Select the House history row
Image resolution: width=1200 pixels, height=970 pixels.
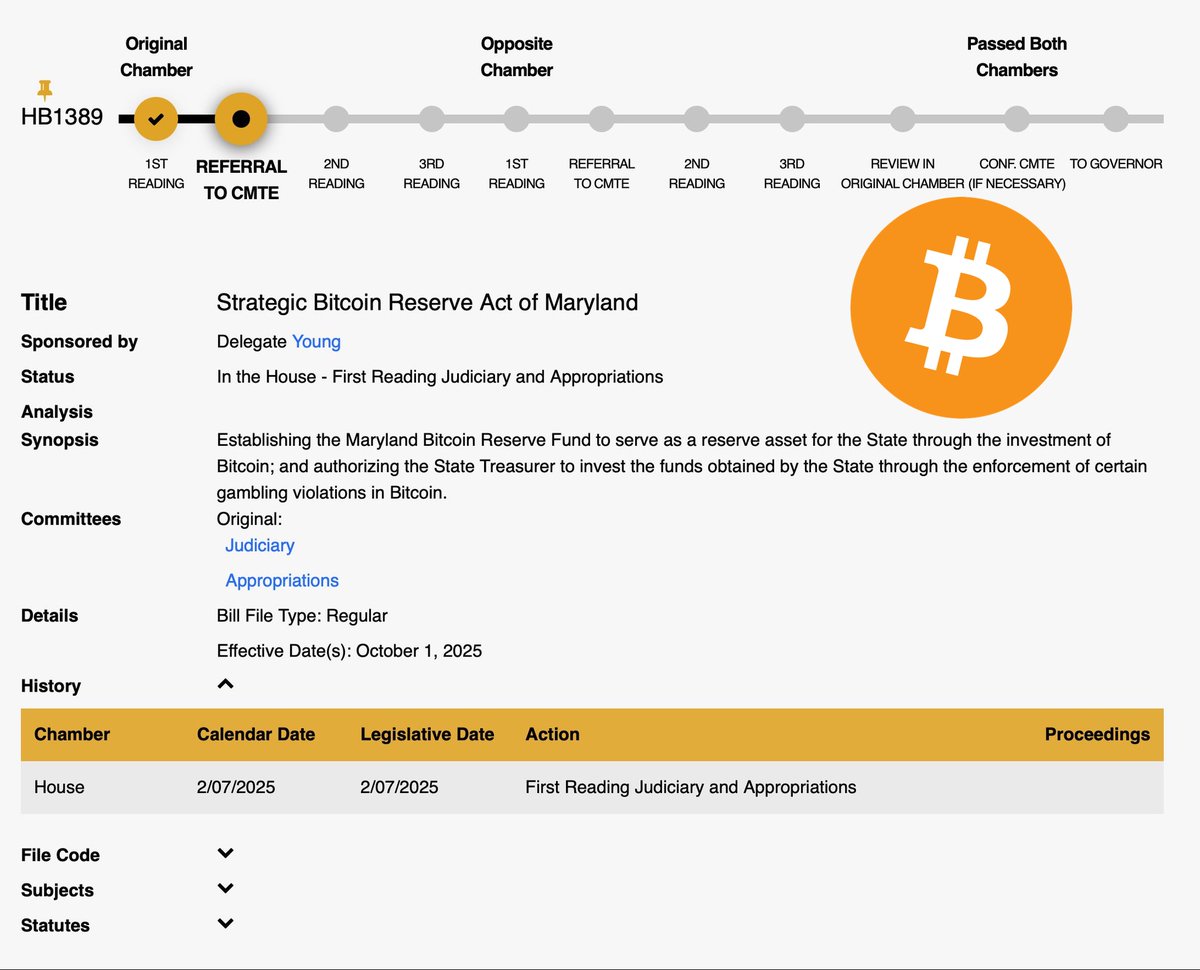point(592,787)
